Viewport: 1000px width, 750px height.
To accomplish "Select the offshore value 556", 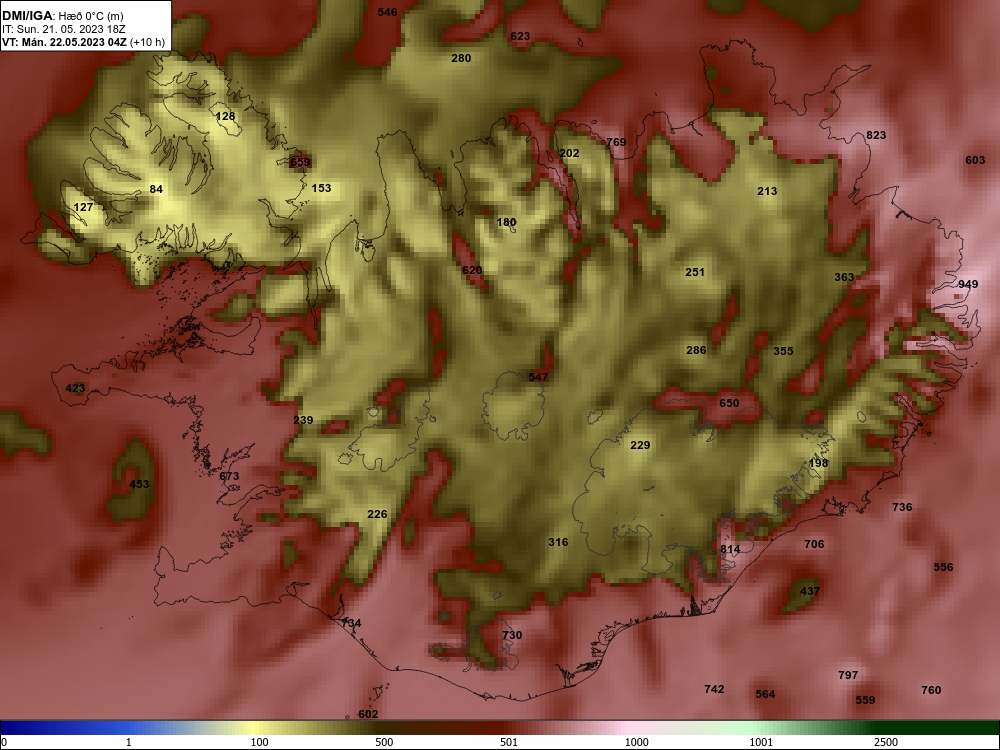I will tap(943, 567).
